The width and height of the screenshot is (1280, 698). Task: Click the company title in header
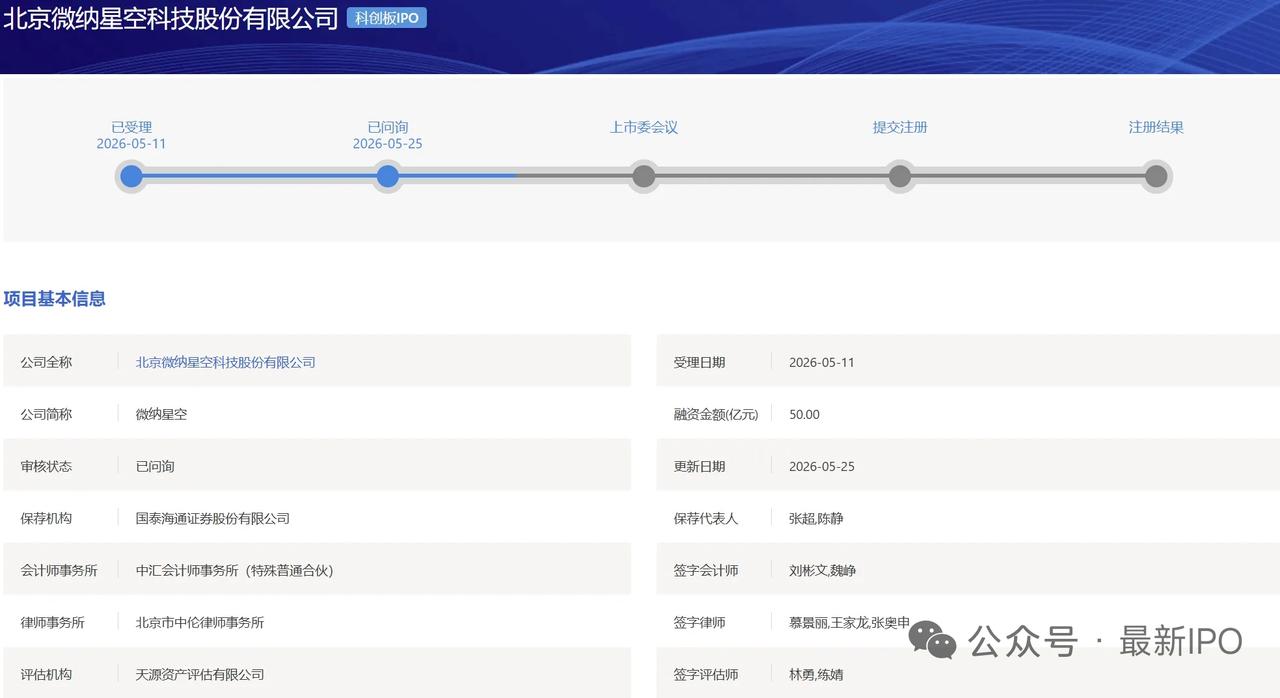(x=170, y=18)
